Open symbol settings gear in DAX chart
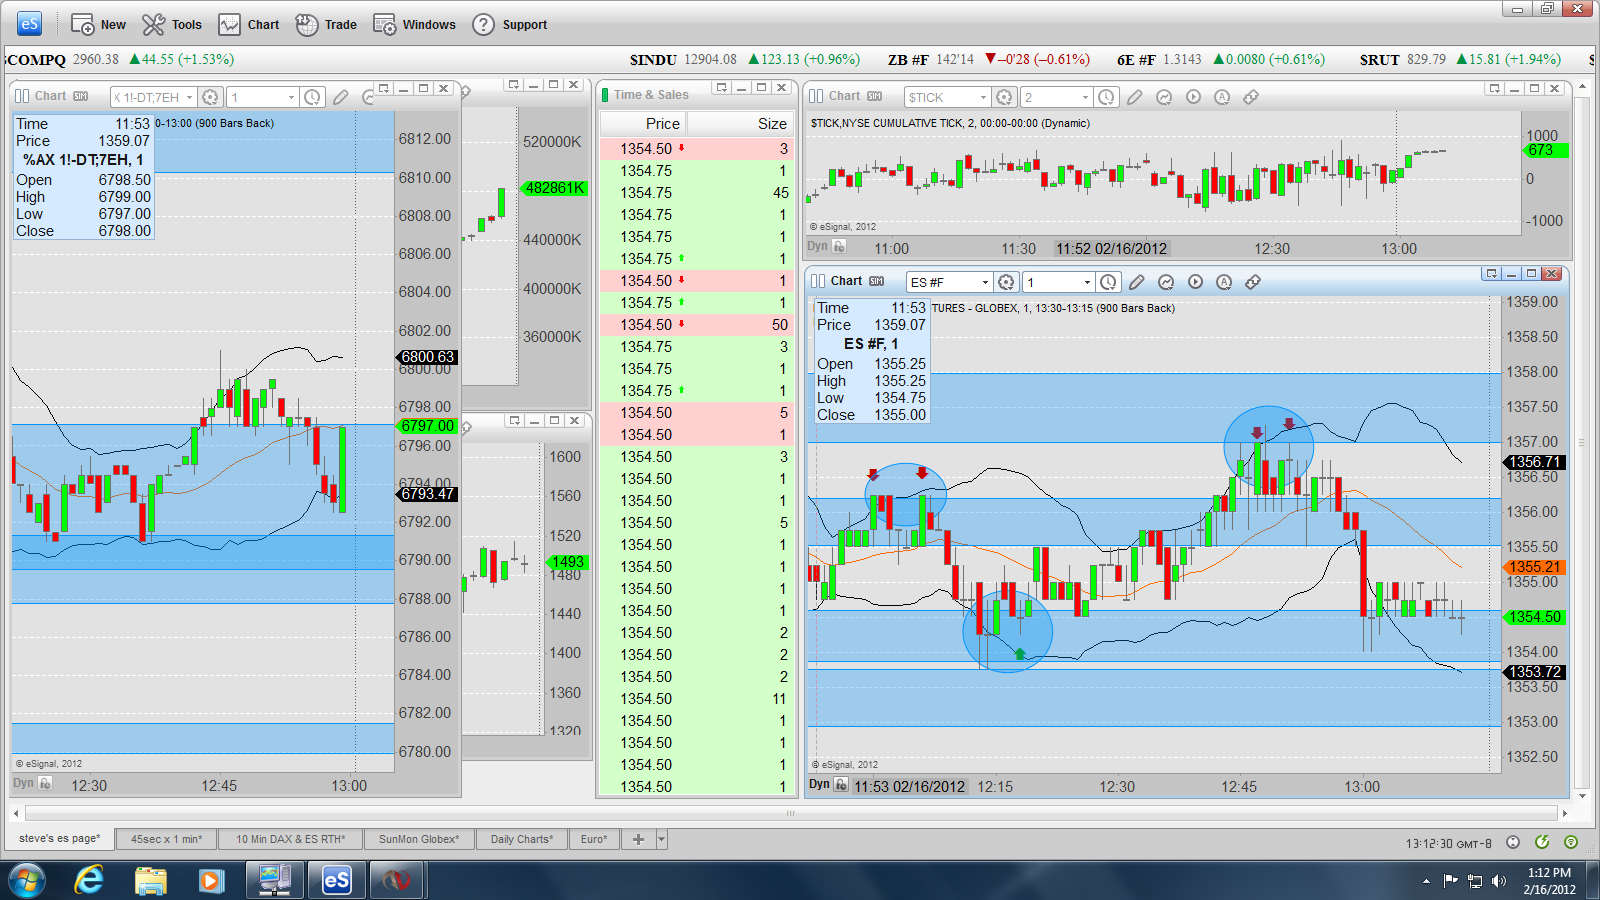The height and width of the screenshot is (900, 1600). (x=210, y=97)
